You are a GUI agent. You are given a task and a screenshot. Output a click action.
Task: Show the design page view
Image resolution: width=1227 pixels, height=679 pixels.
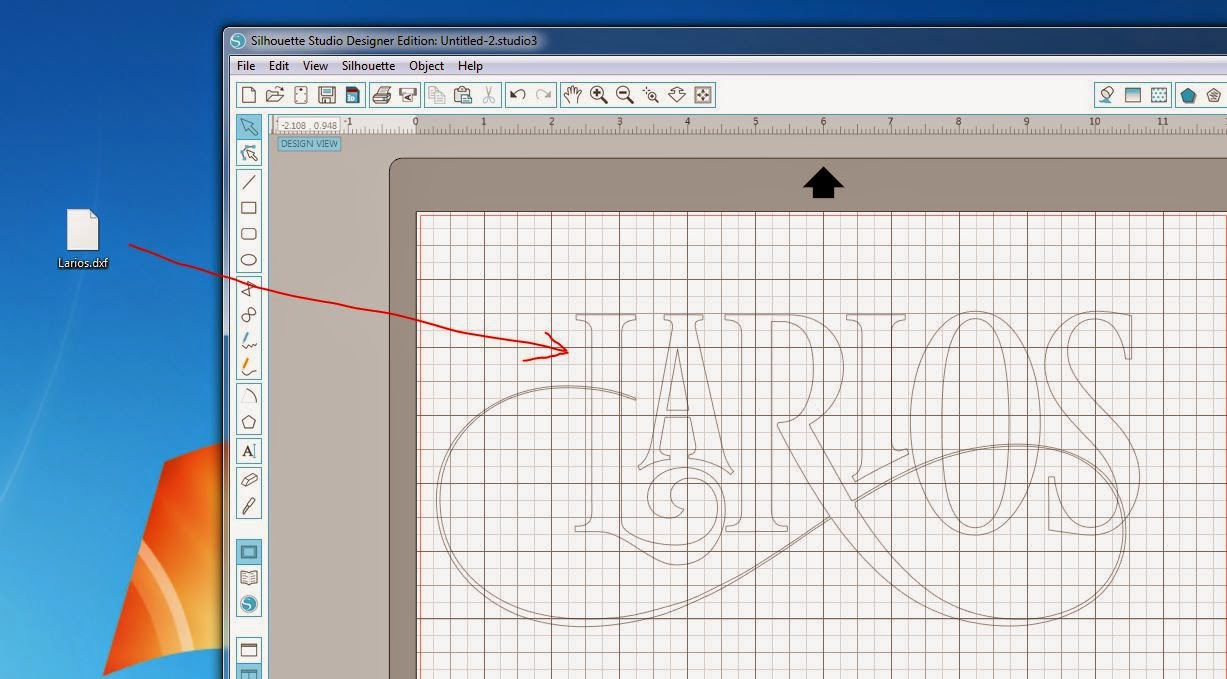point(249,551)
